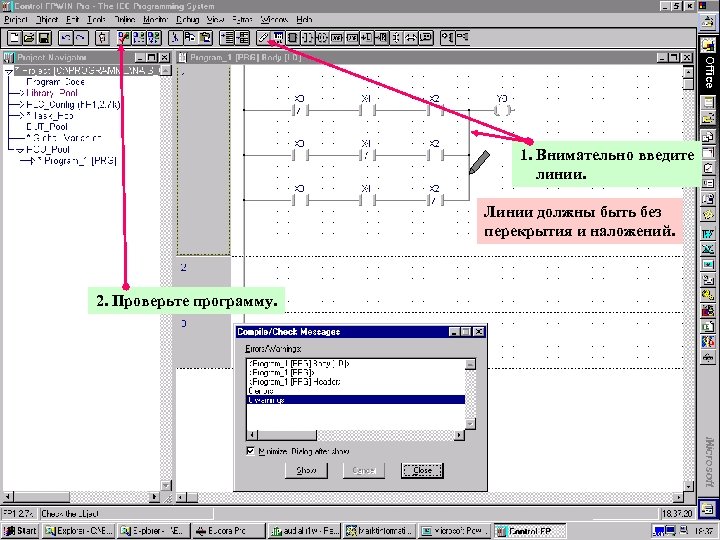Image resolution: width=720 pixels, height=540 pixels.
Task: Expand the Task_Pool tree arrow
Action: click(21, 116)
